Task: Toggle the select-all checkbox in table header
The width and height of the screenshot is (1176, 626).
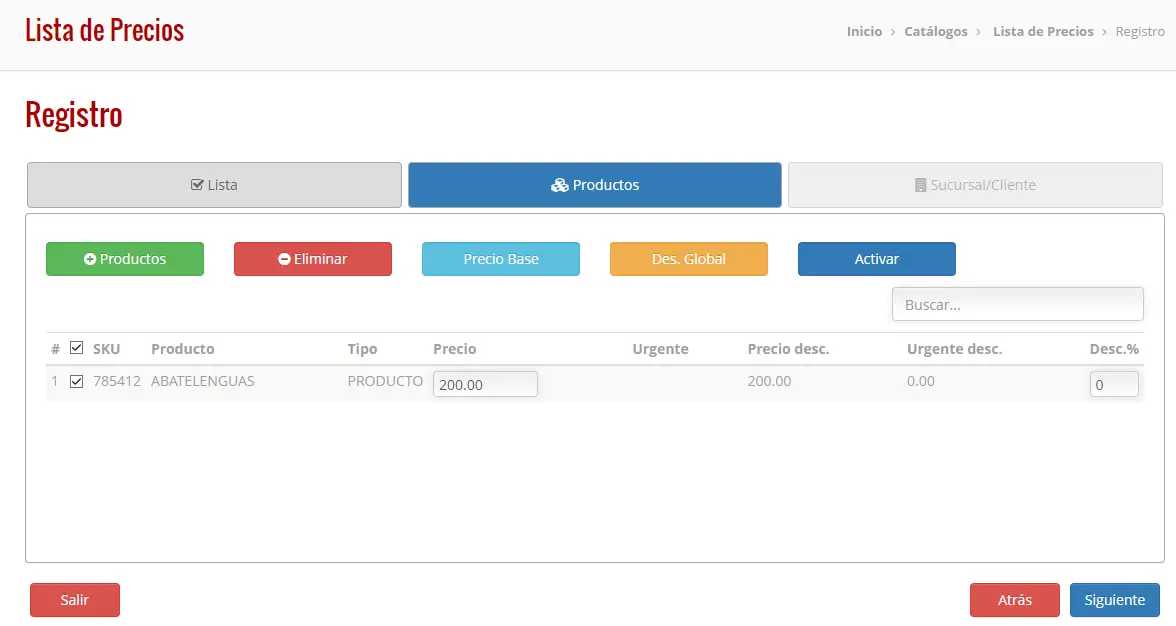Action: coord(76,348)
